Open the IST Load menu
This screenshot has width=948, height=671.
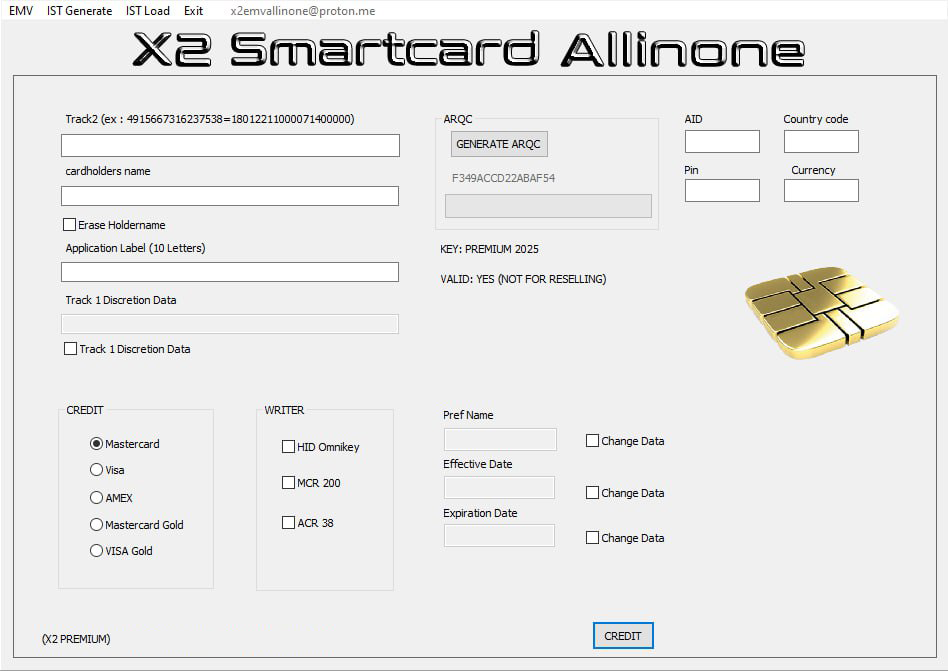[148, 11]
